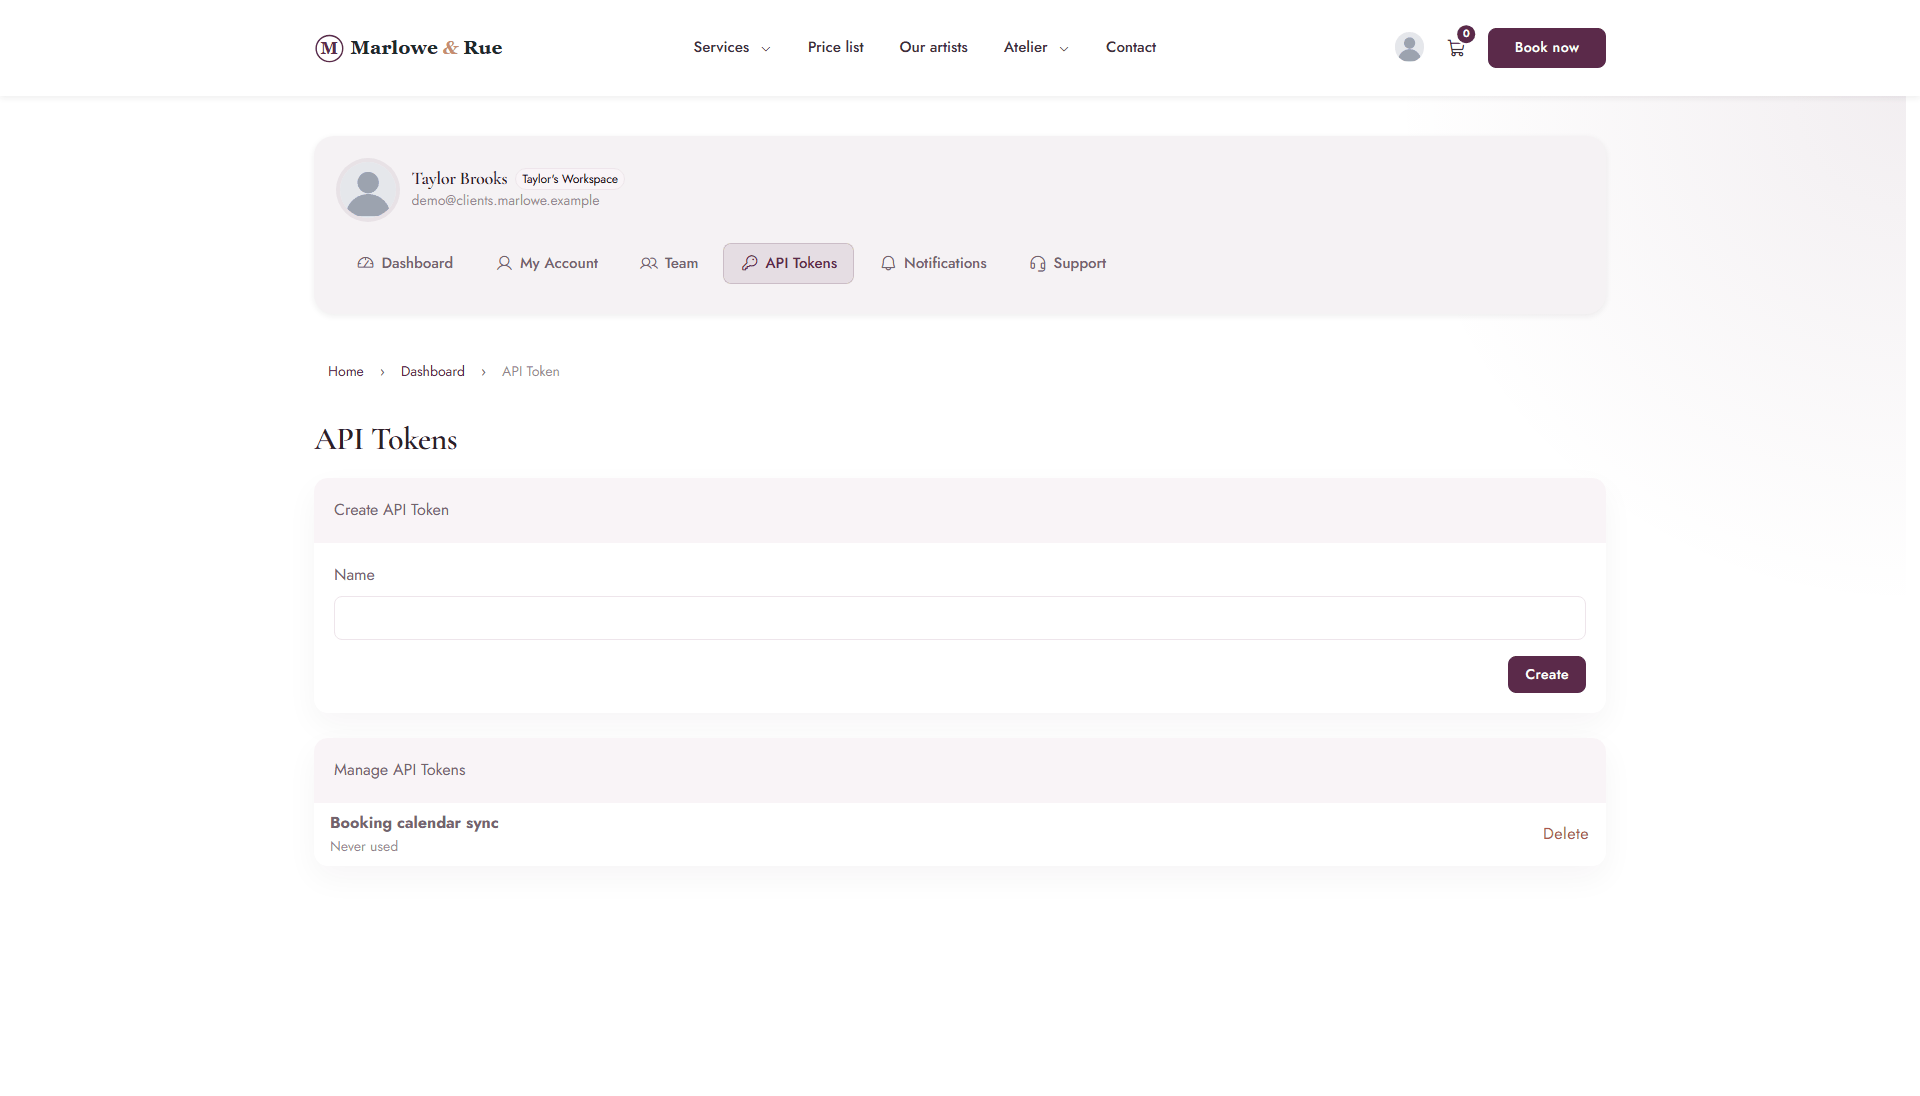Open the Notifications tab
The width and height of the screenshot is (1920, 1096).
[x=933, y=263]
